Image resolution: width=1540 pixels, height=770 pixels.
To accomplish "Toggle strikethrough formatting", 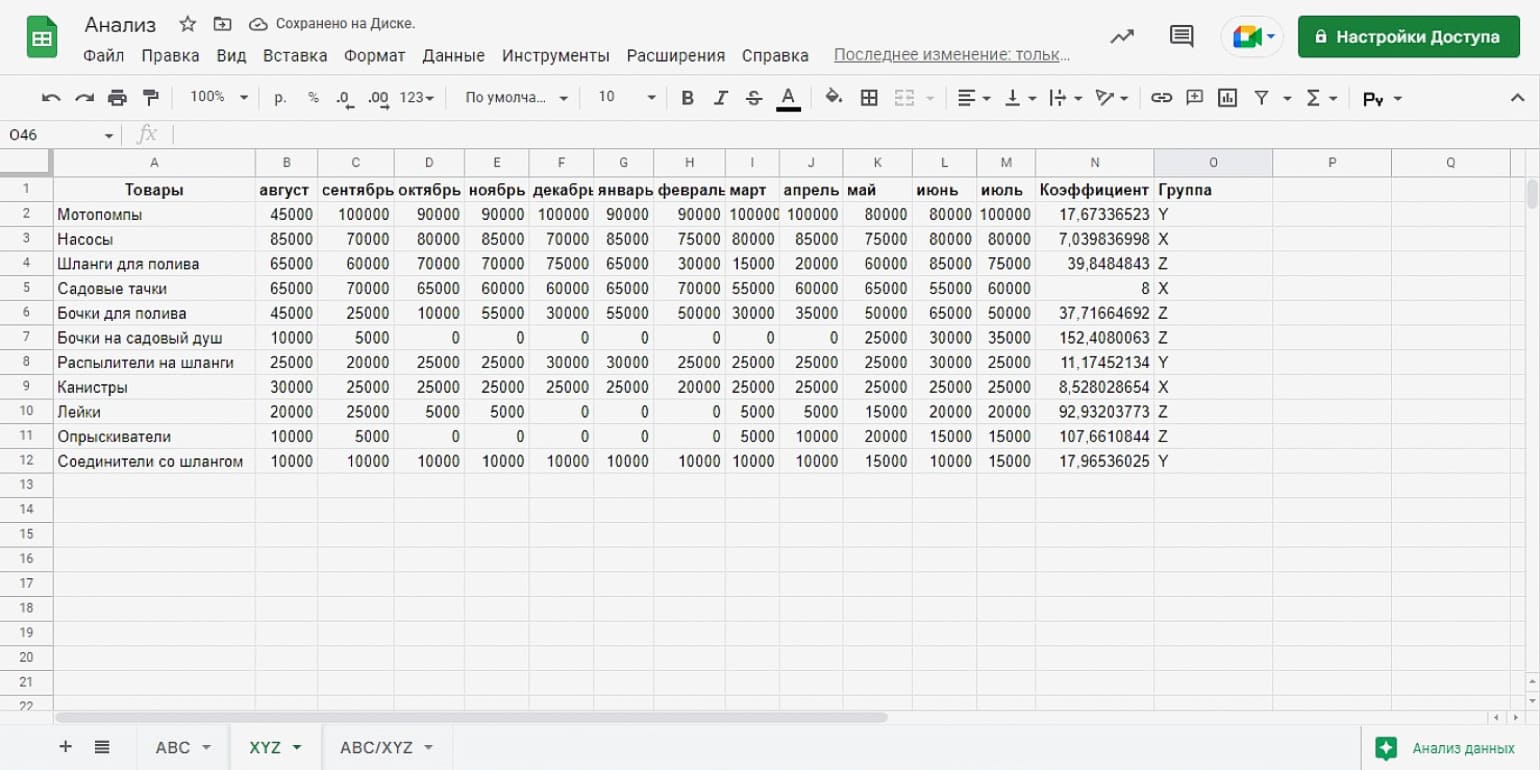I will [x=754, y=97].
